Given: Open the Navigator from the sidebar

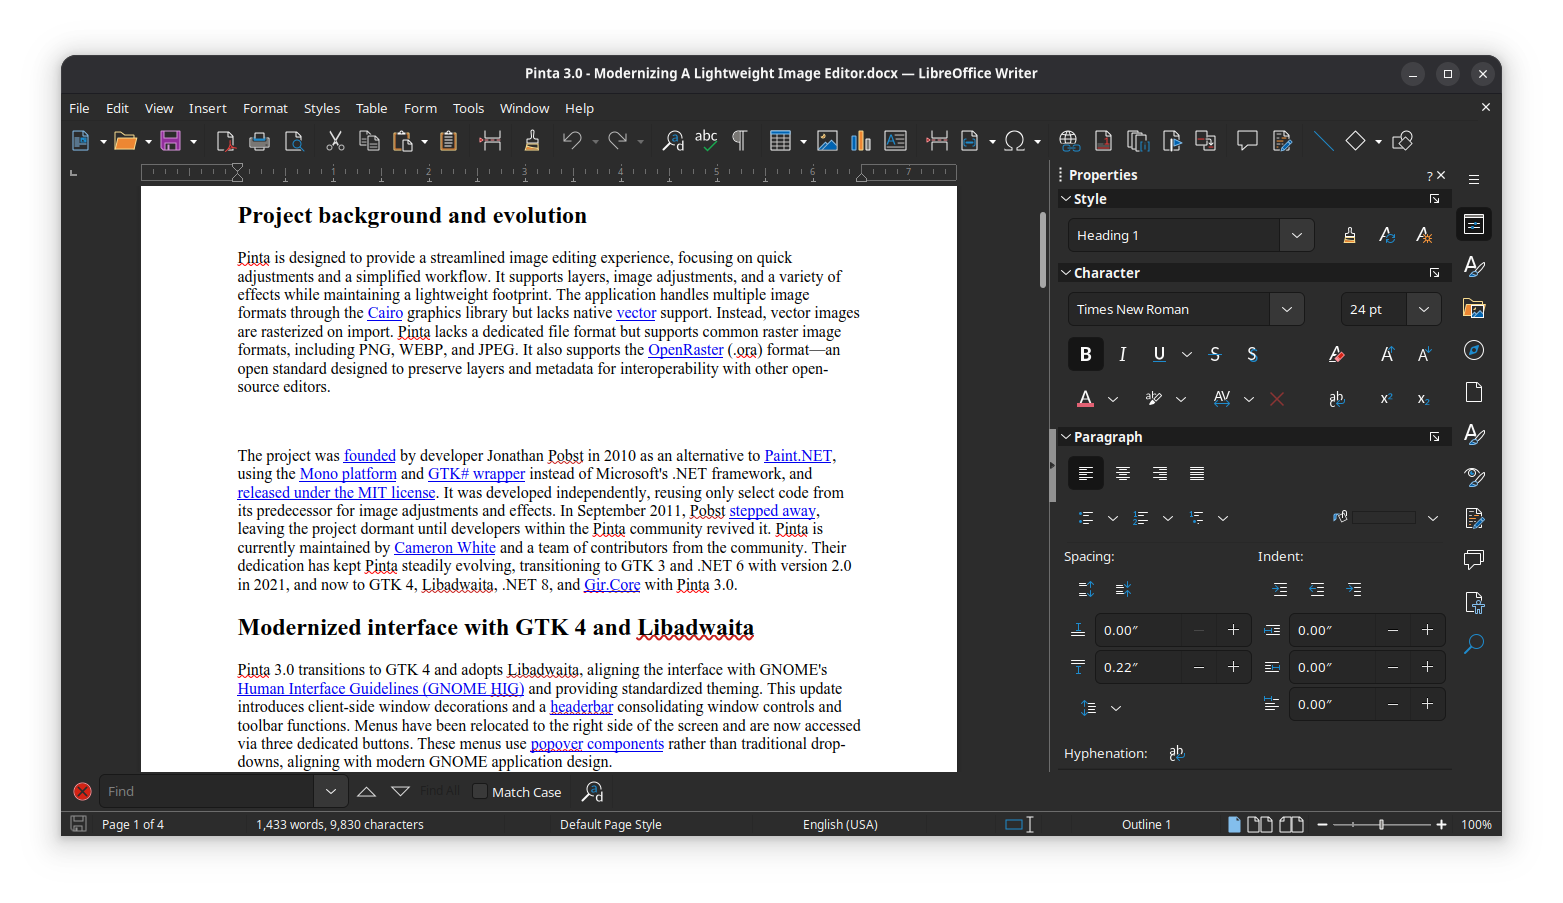Looking at the screenshot, I should [1474, 350].
